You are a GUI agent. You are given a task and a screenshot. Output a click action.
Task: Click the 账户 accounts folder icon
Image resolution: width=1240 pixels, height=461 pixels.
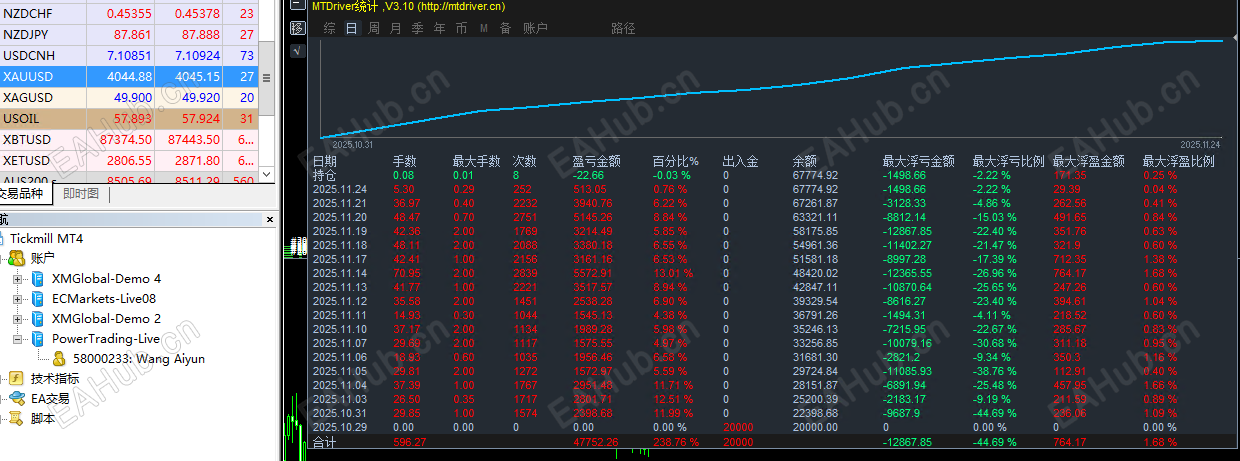coord(16,258)
